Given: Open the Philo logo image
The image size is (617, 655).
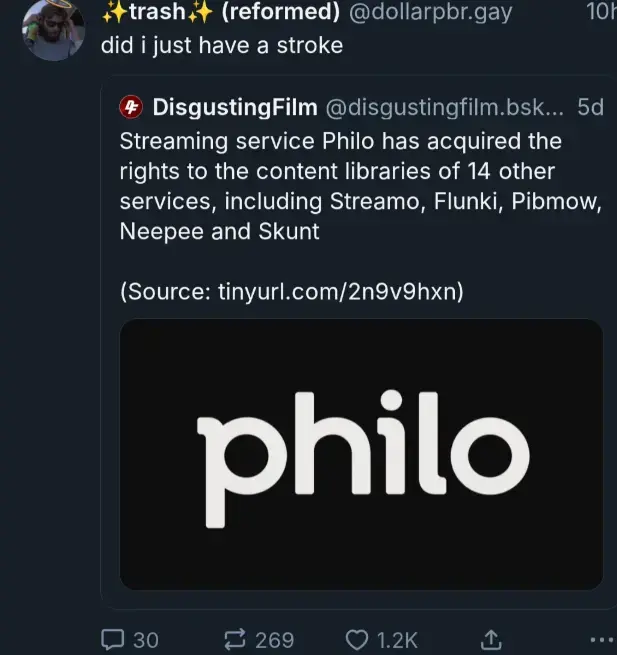Looking at the screenshot, I should click(361, 455).
